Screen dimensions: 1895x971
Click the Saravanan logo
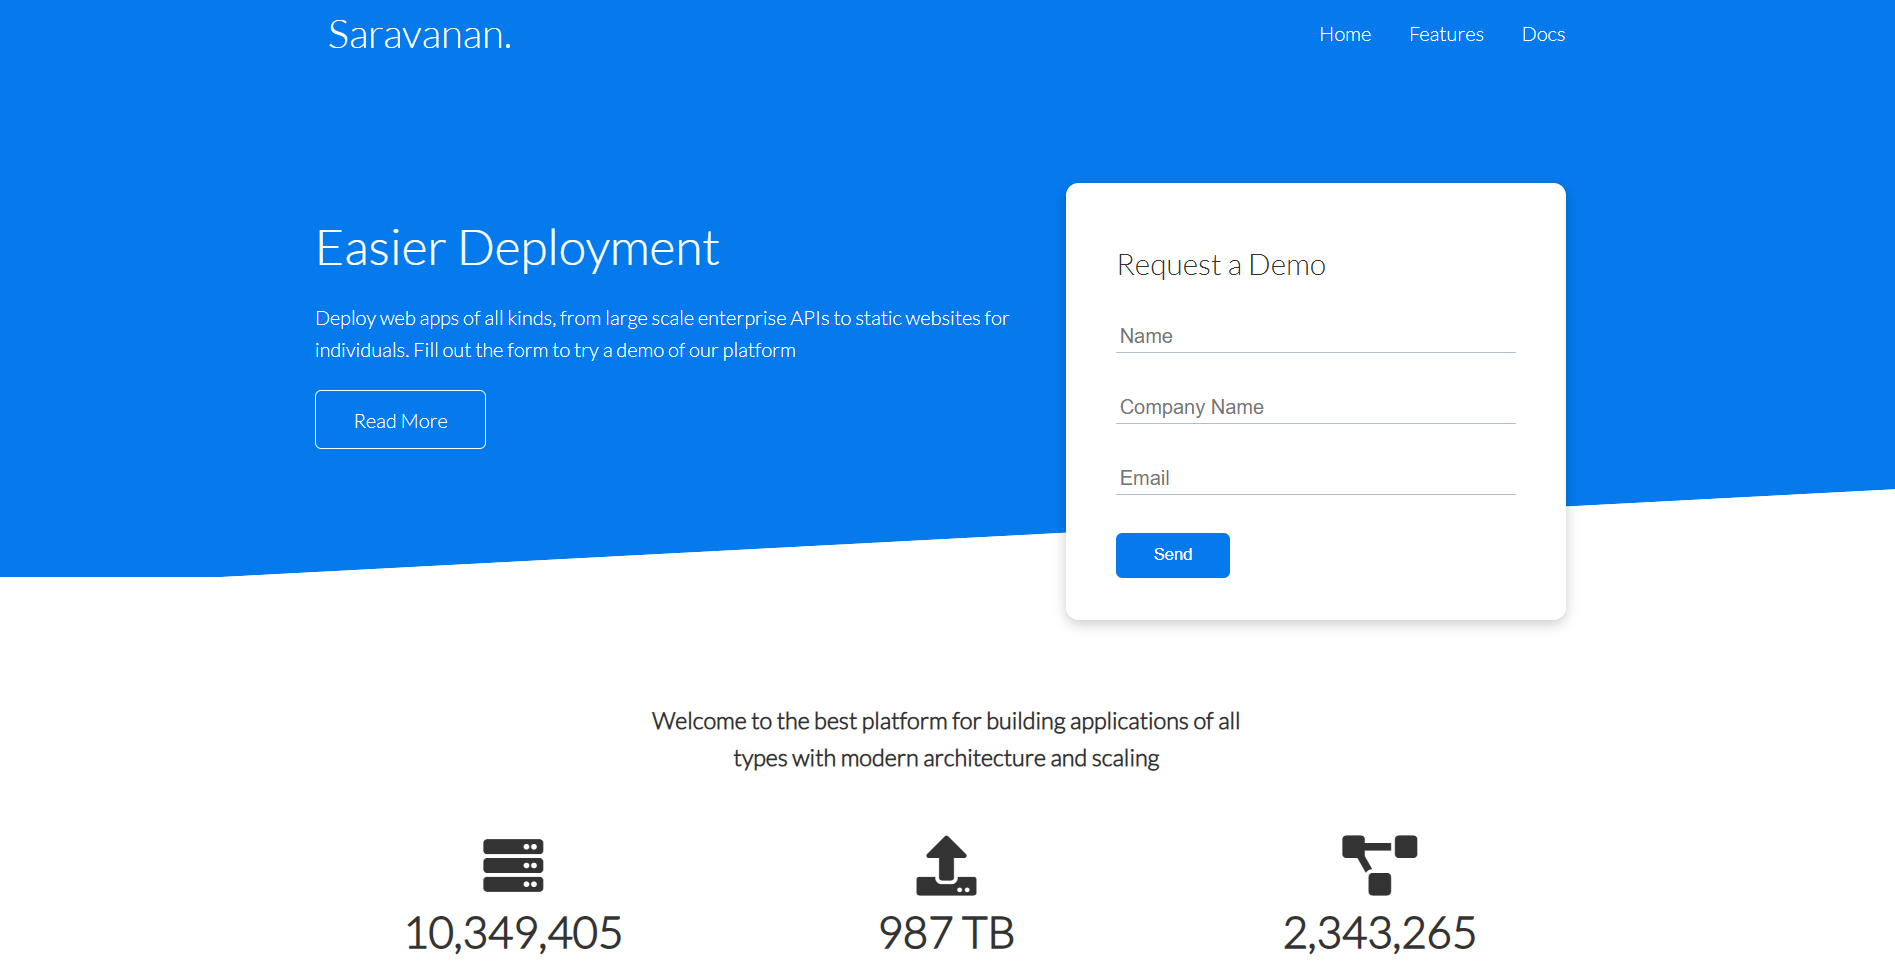(420, 35)
